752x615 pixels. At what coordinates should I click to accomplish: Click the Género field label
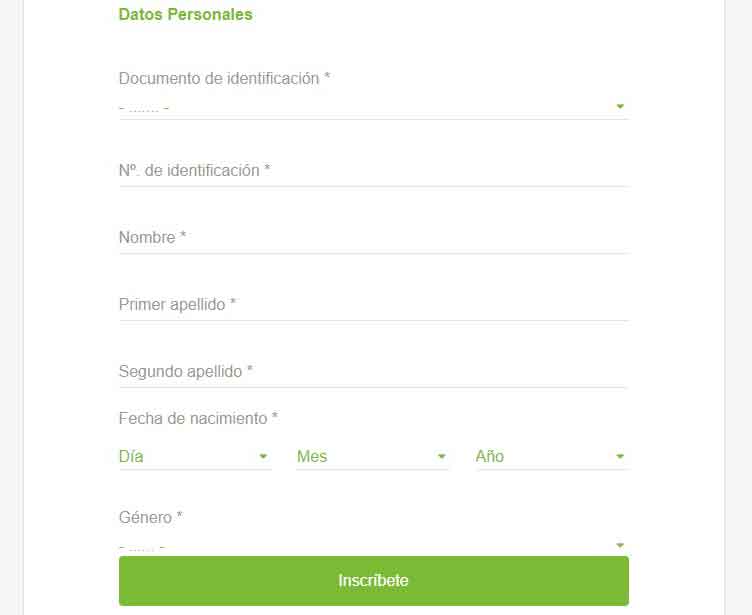click(x=150, y=517)
